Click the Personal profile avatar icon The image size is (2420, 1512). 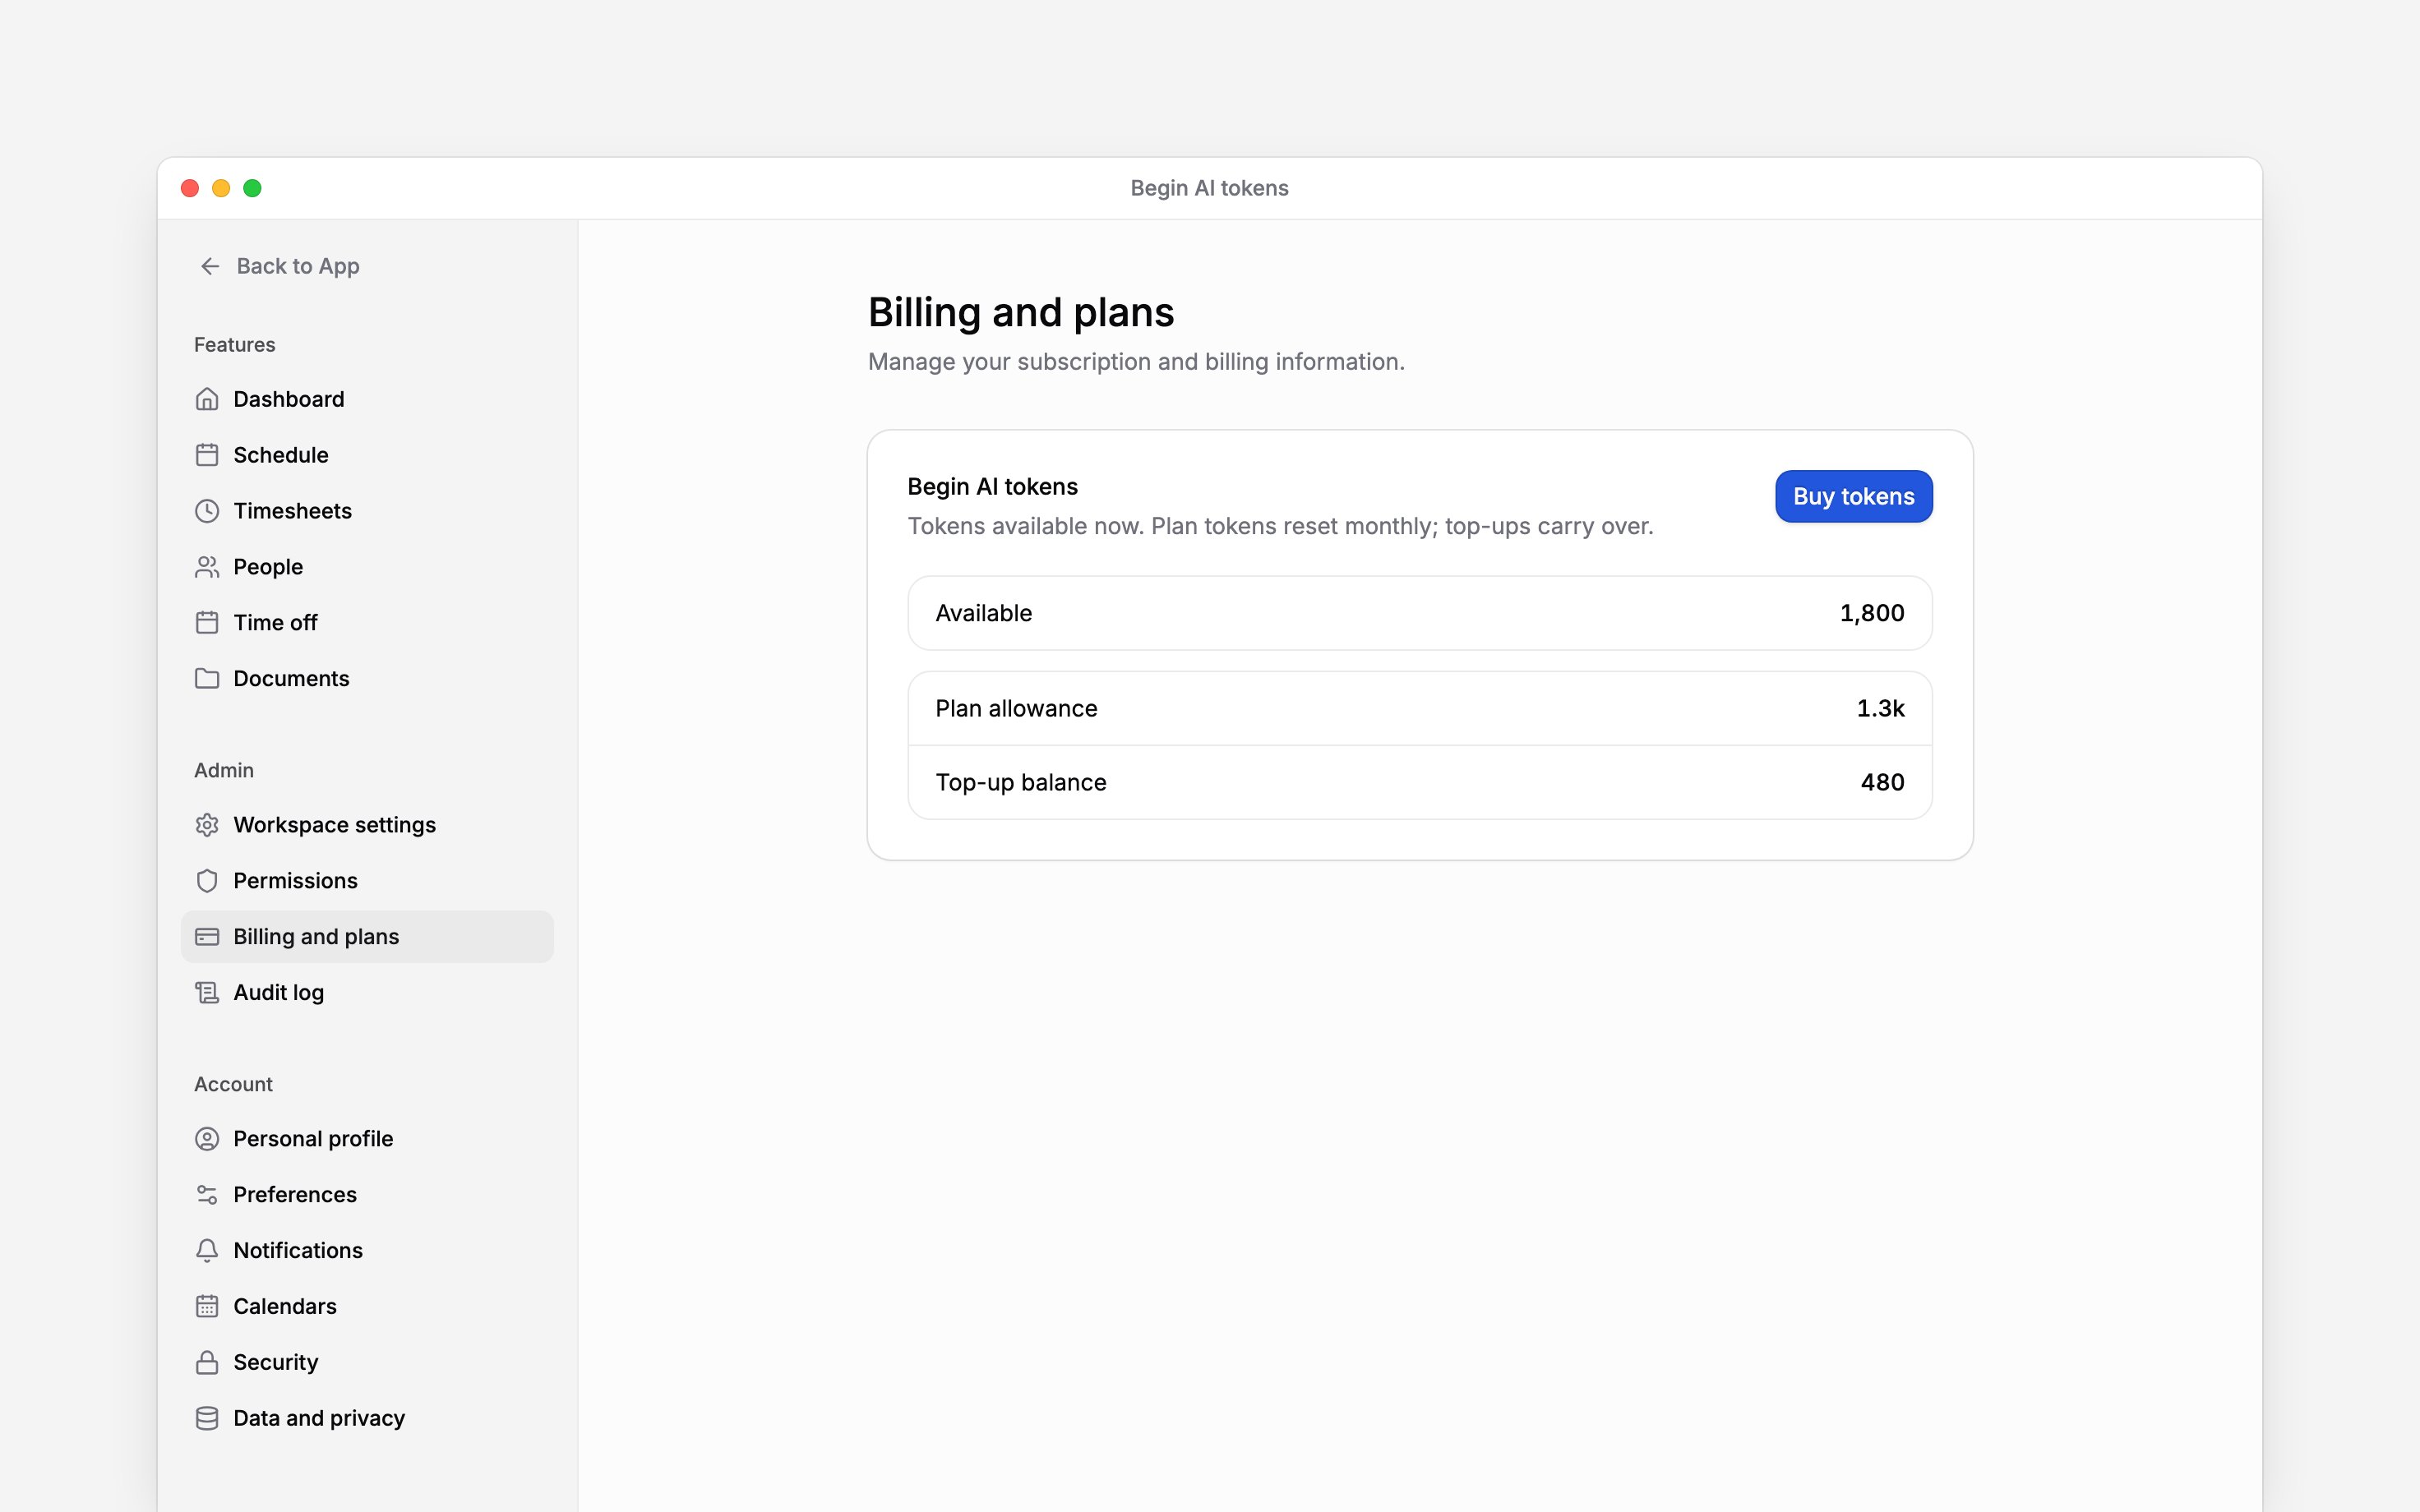point(207,1139)
